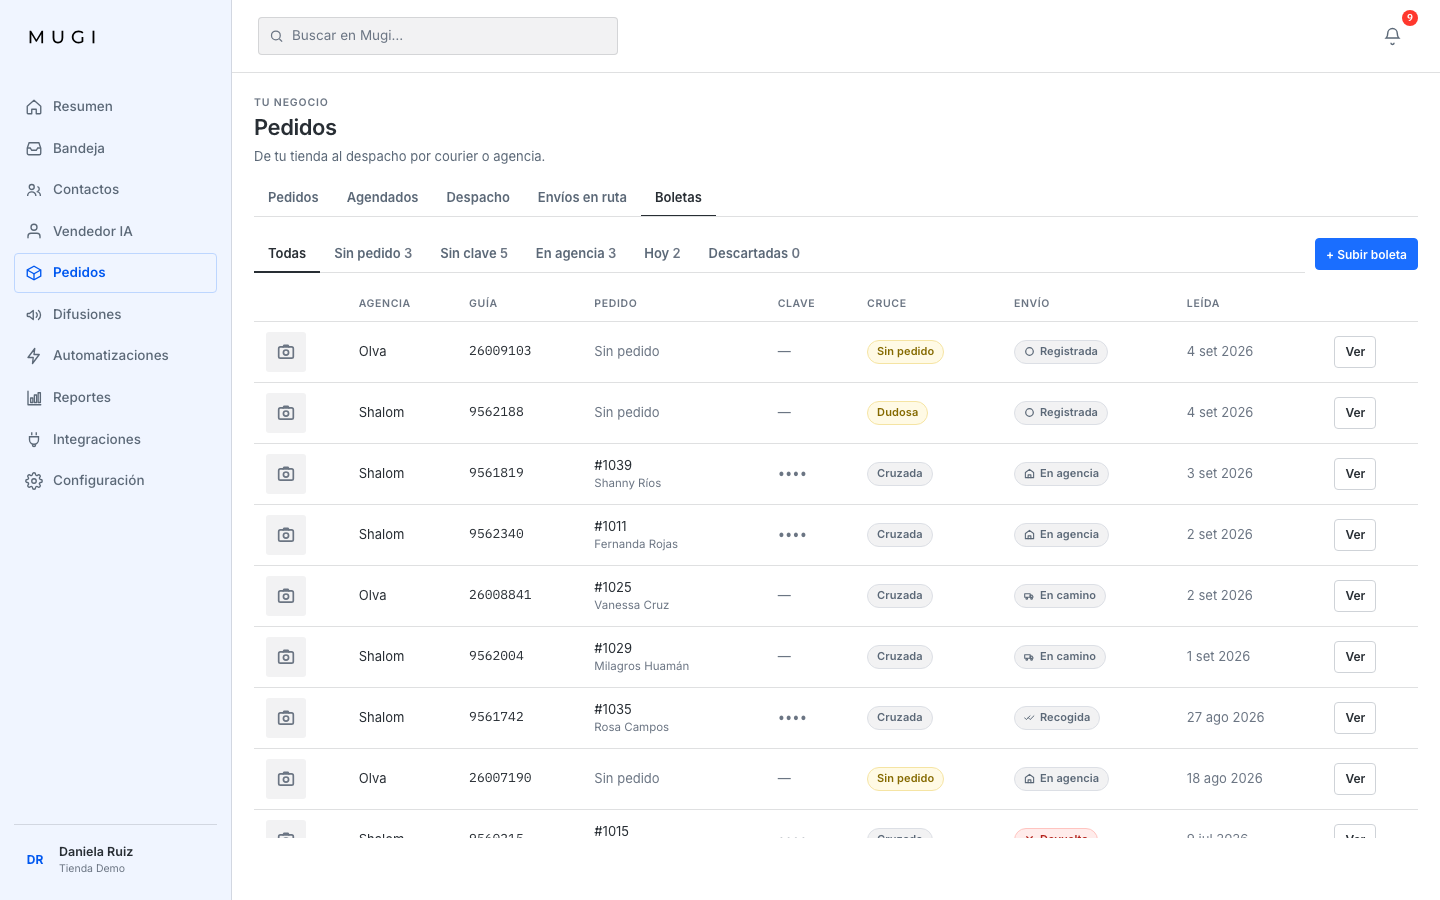
Task: Click En agencia status for guía 26007190
Action: pos(1061,779)
